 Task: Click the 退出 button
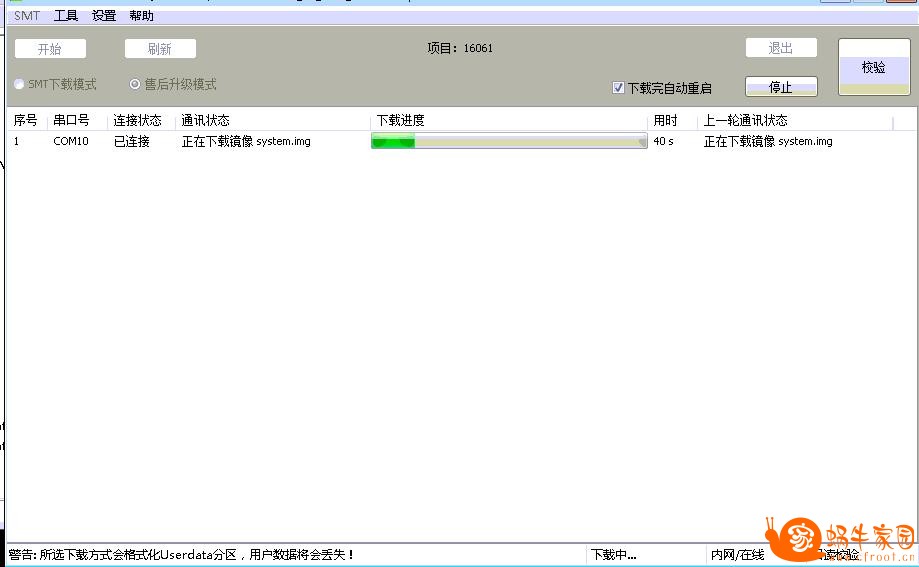[x=781, y=48]
